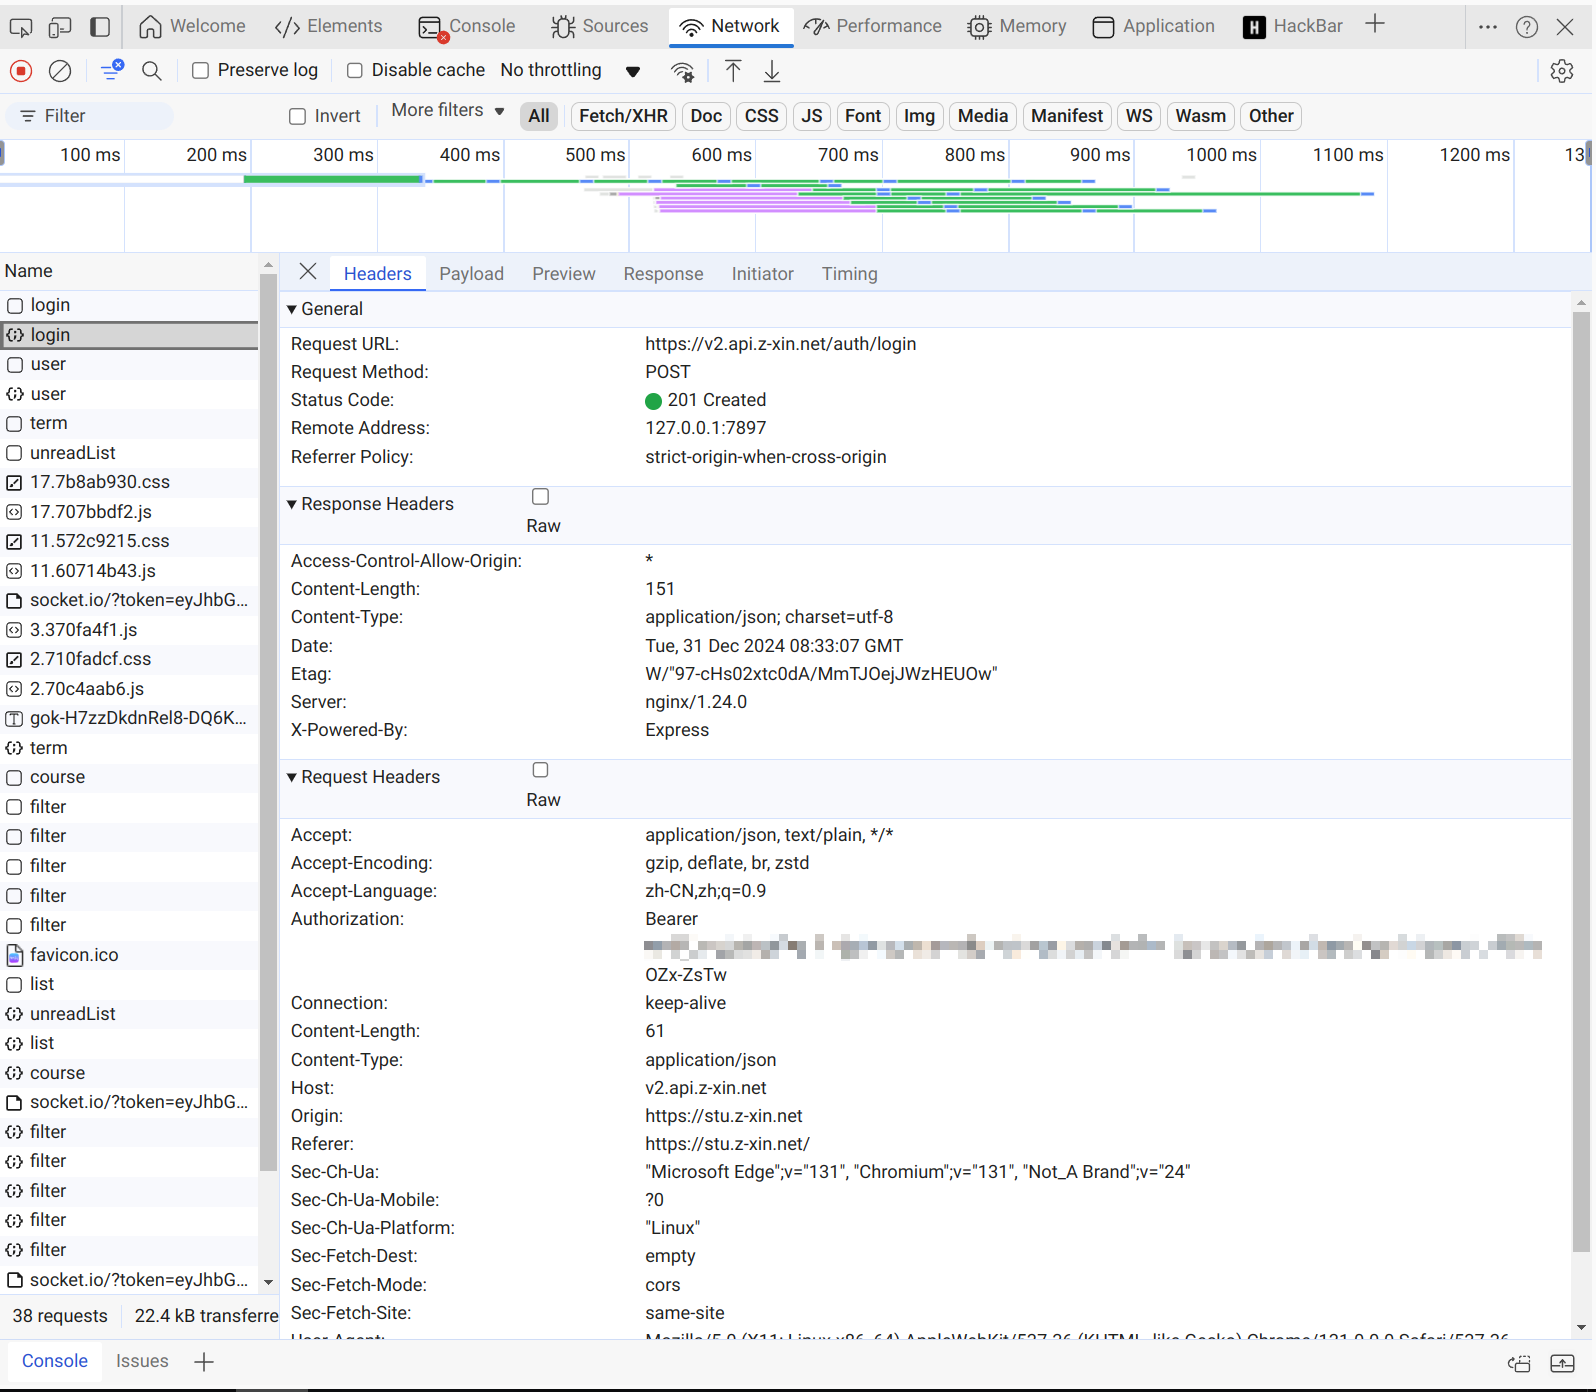Image resolution: width=1596 pixels, height=1392 pixels.
Task: Switch to the Payload tab
Action: tap(472, 274)
